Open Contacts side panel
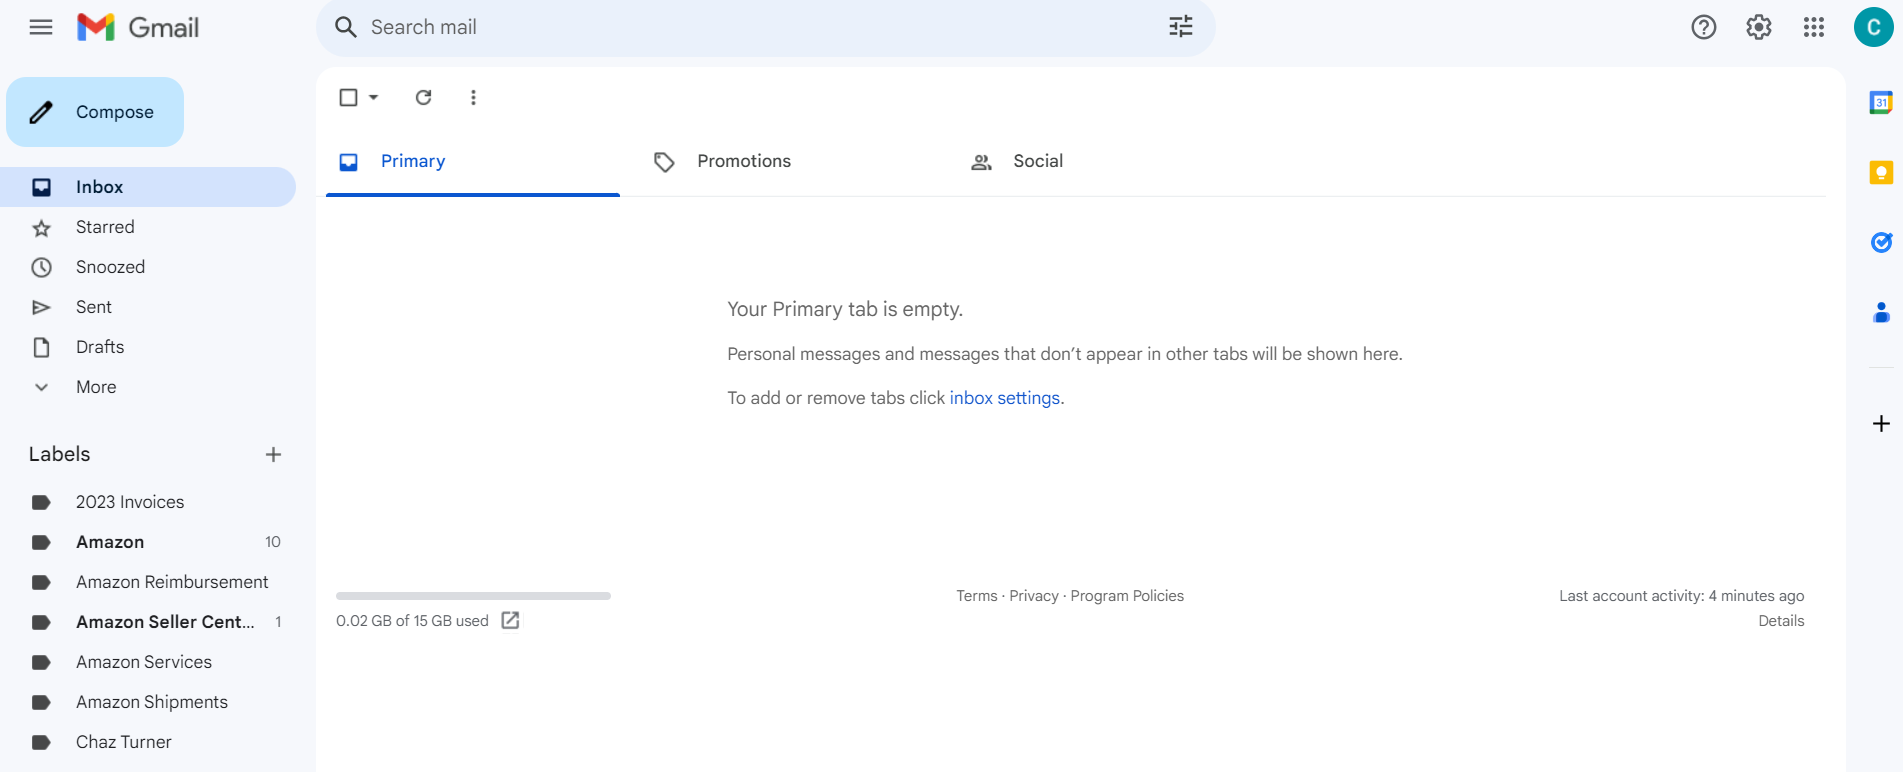 click(1881, 312)
